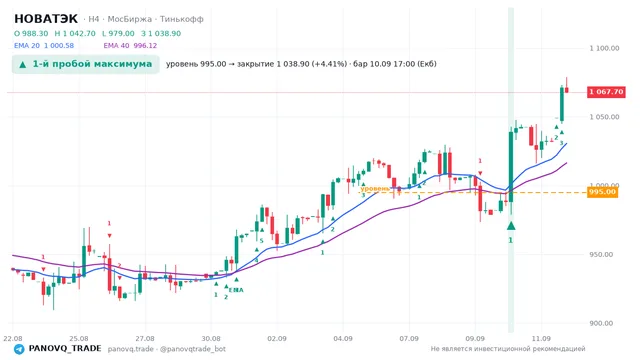Click the 'panovq.trade · @panovqtrade_bot' text
This screenshot has width=640, height=360.
pos(167,349)
